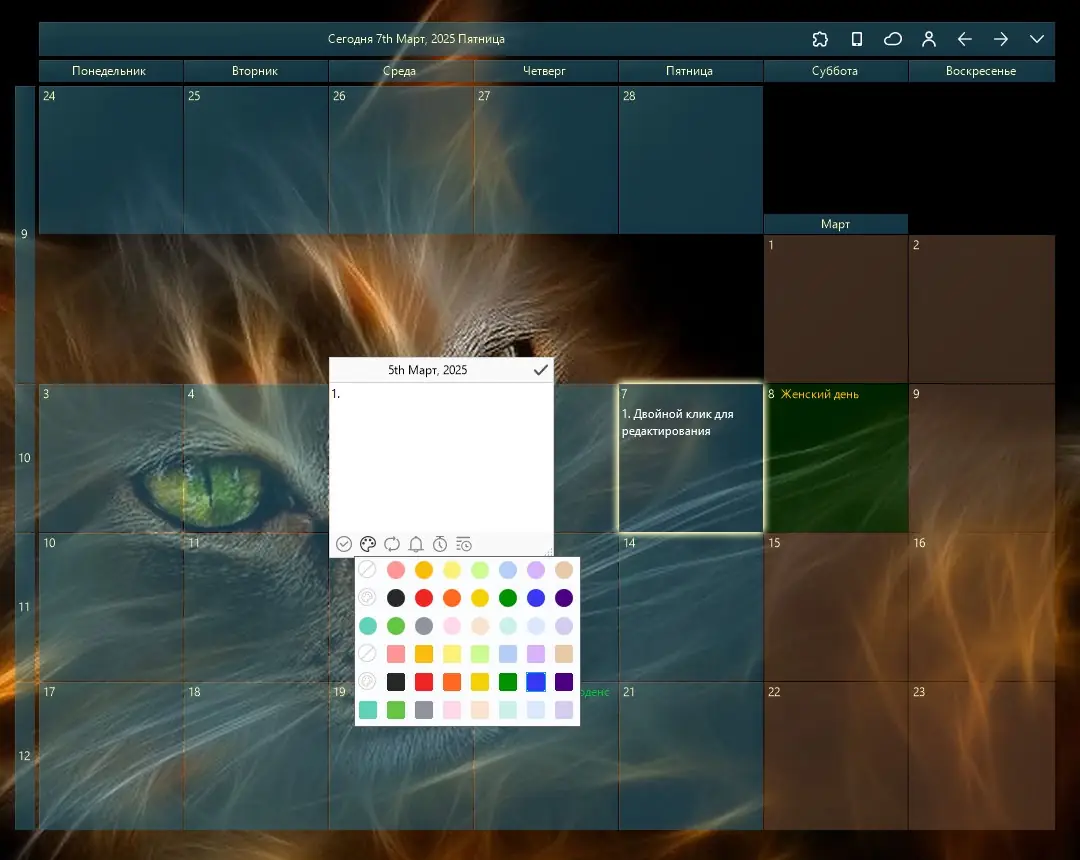The width and height of the screenshot is (1080, 860).
Task: Click the mobile device icon in header
Action: 857,39
